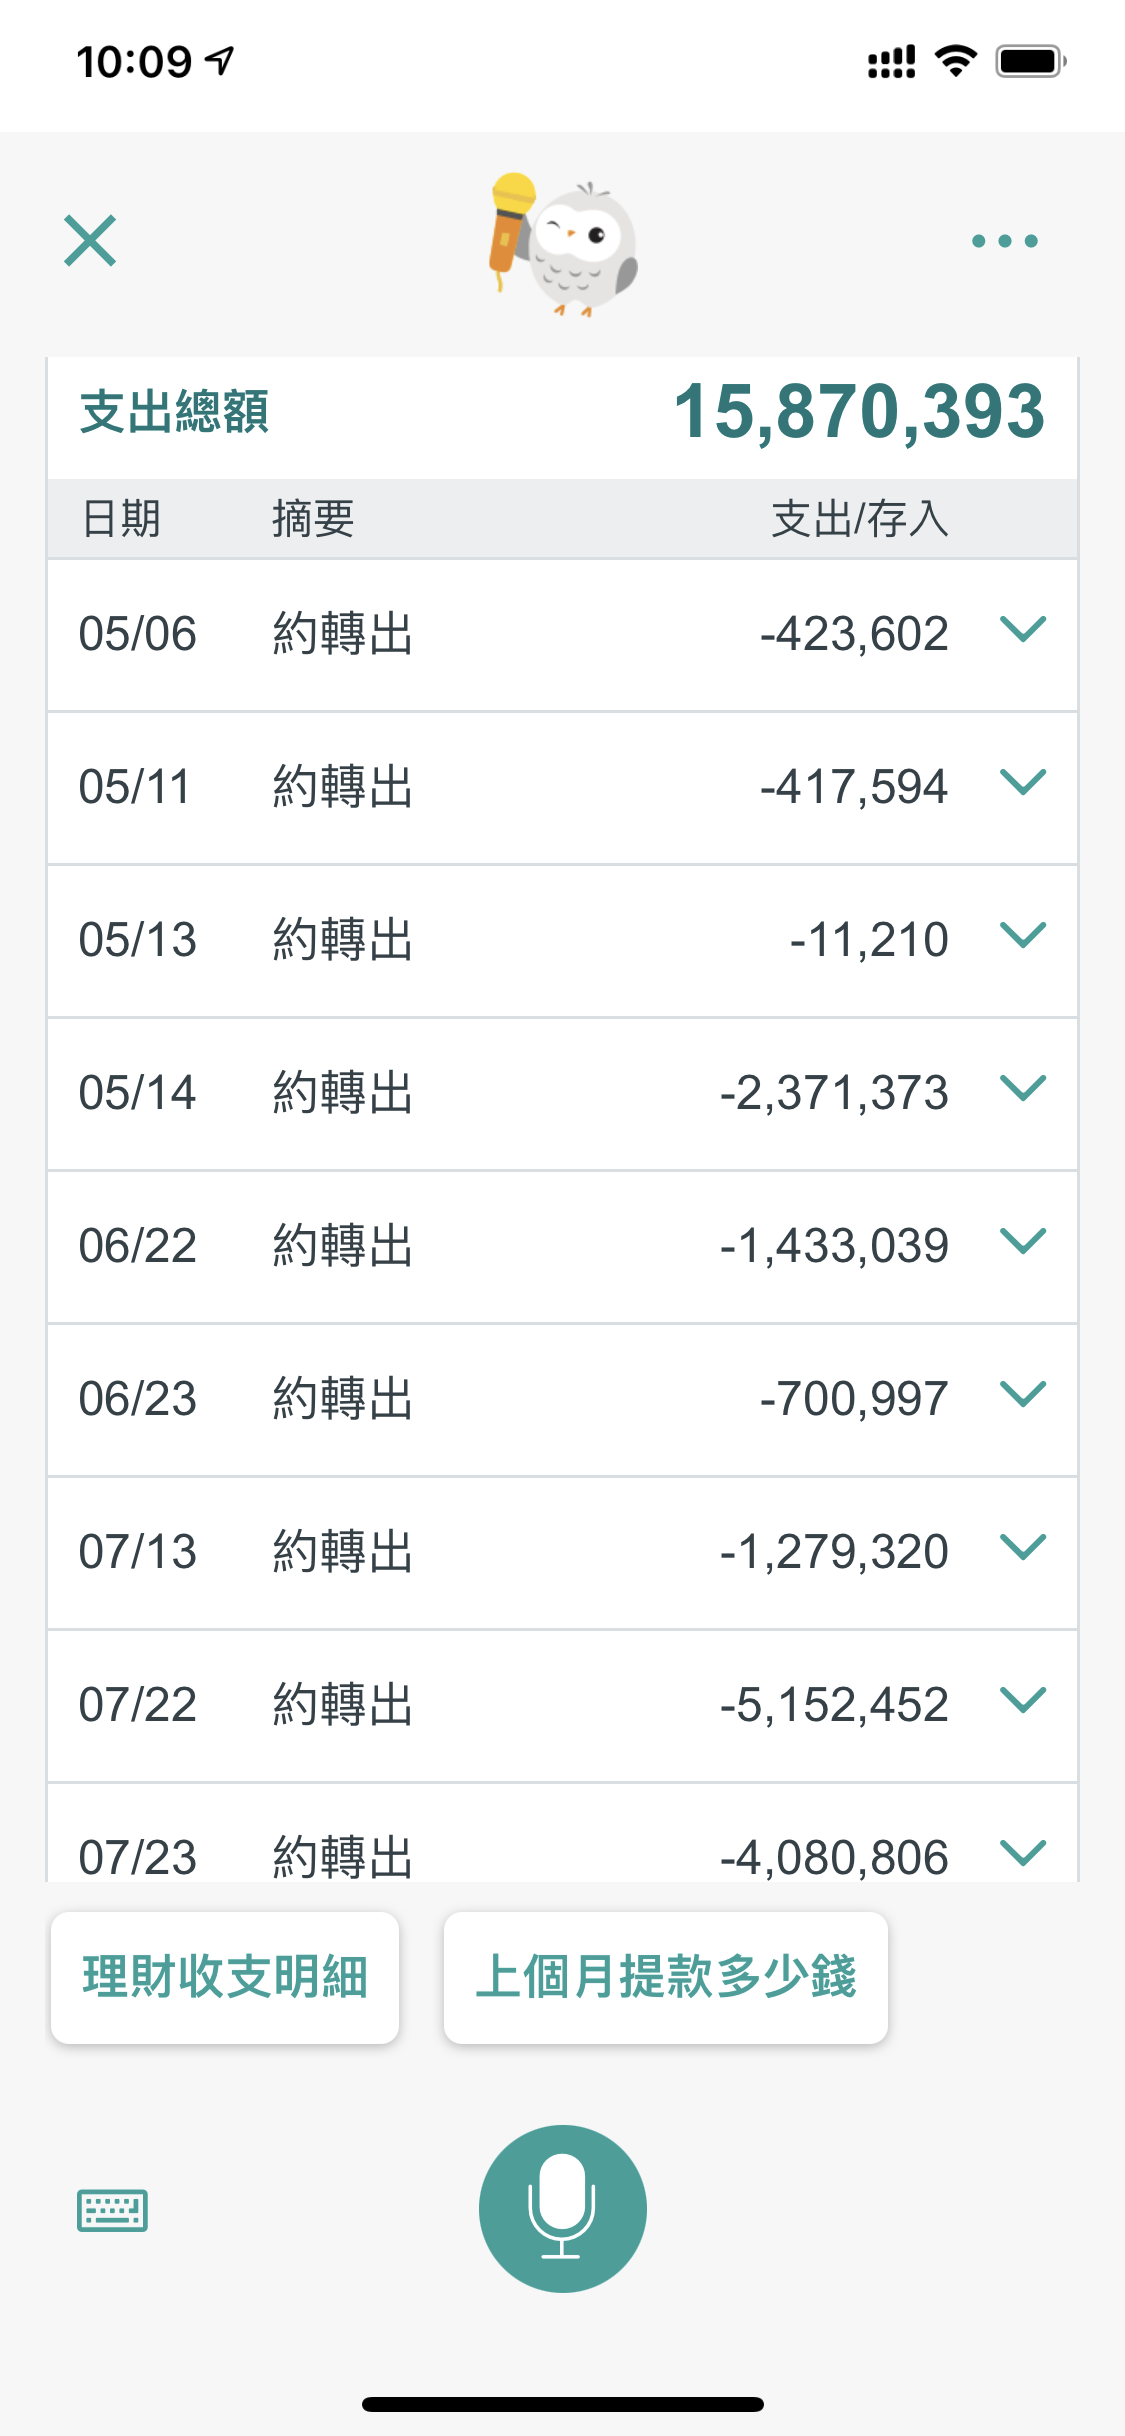1125x2436 pixels.
Task: Expand the 07/13 transaction chevron
Action: 1022,1548
